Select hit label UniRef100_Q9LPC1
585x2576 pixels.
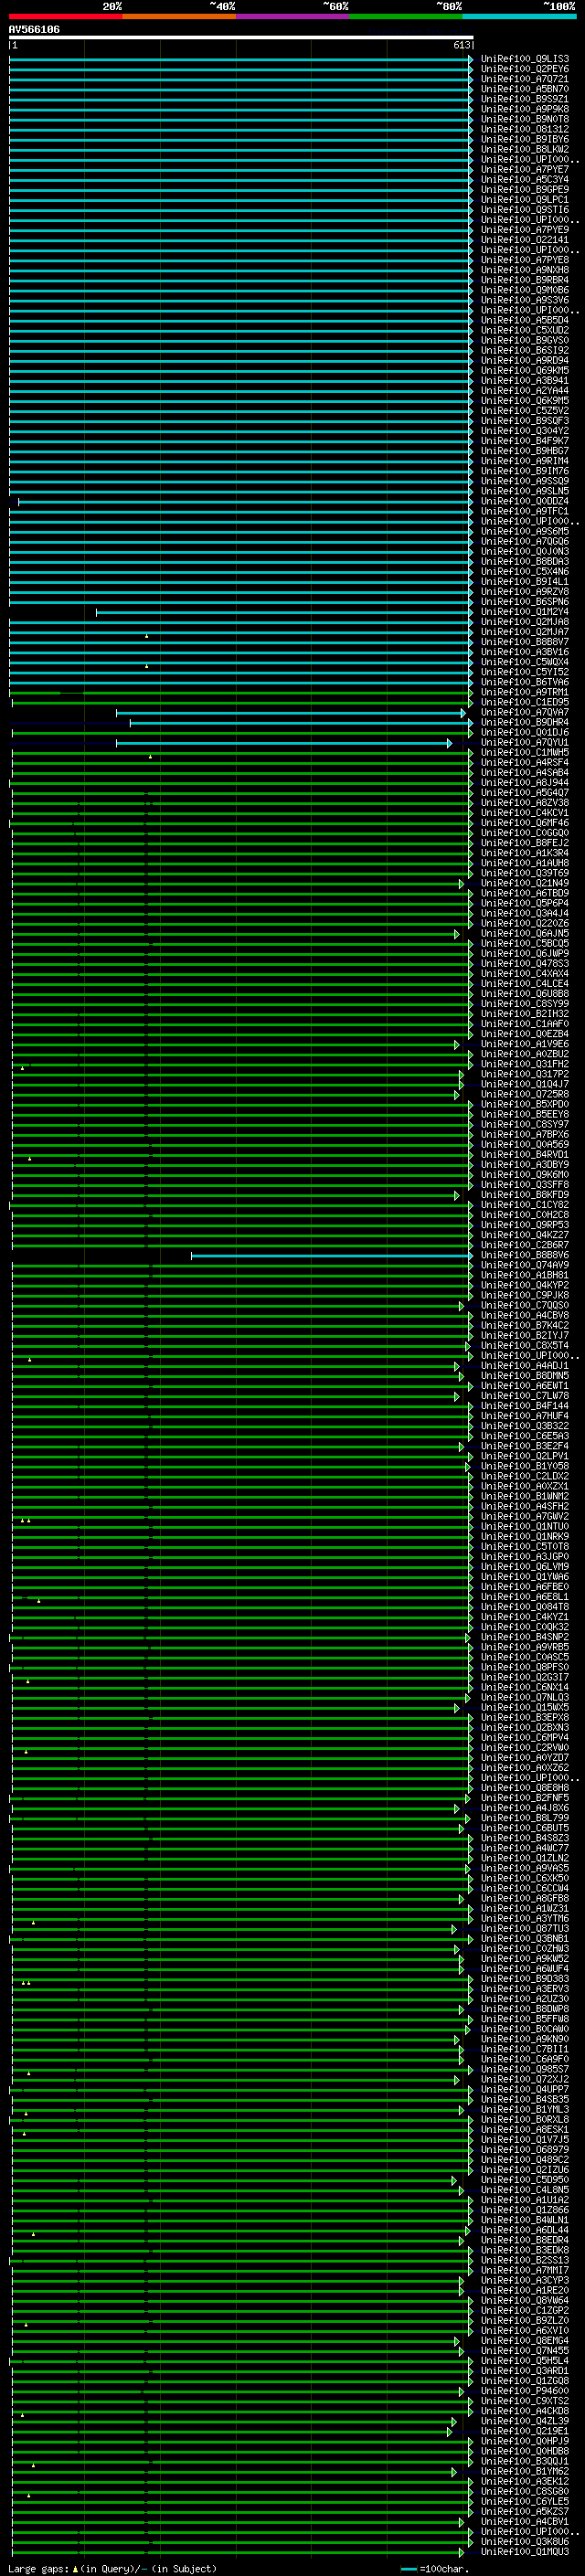point(524,200)
